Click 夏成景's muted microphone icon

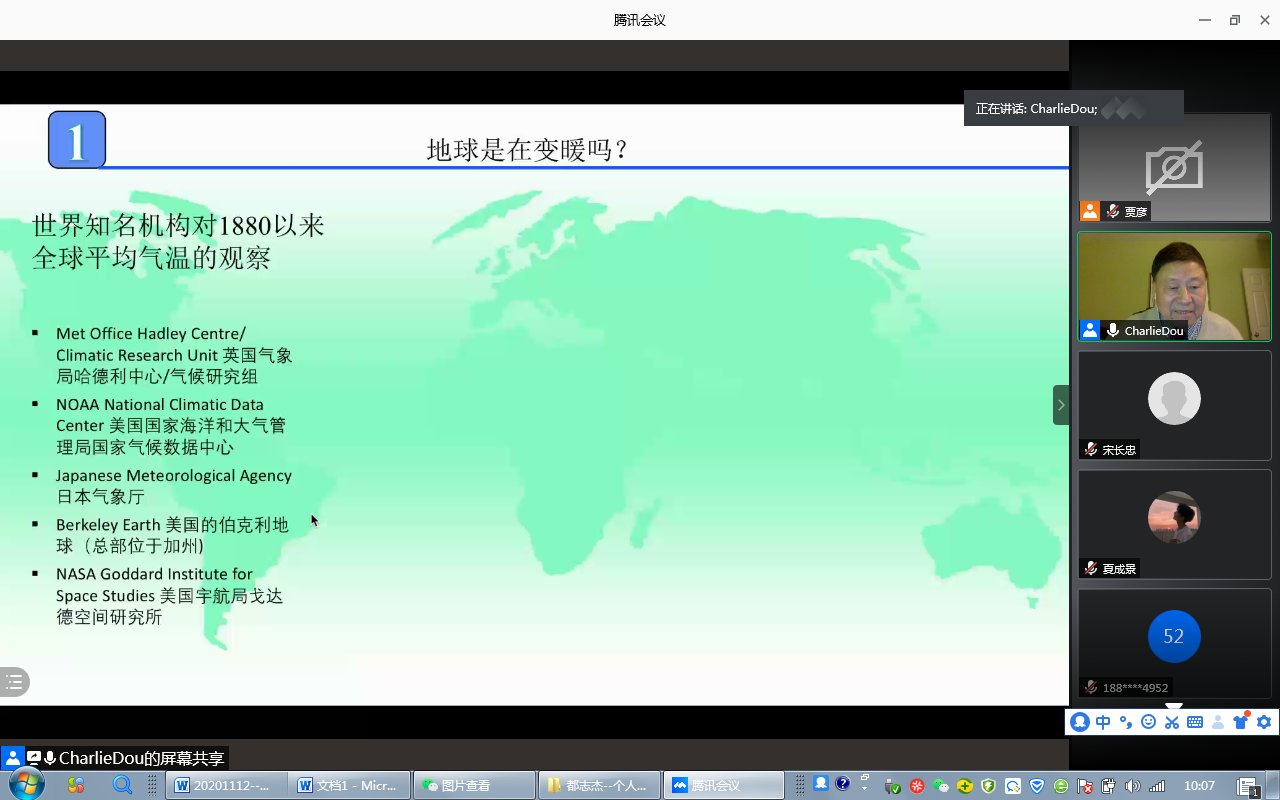tap(1091, 568)
